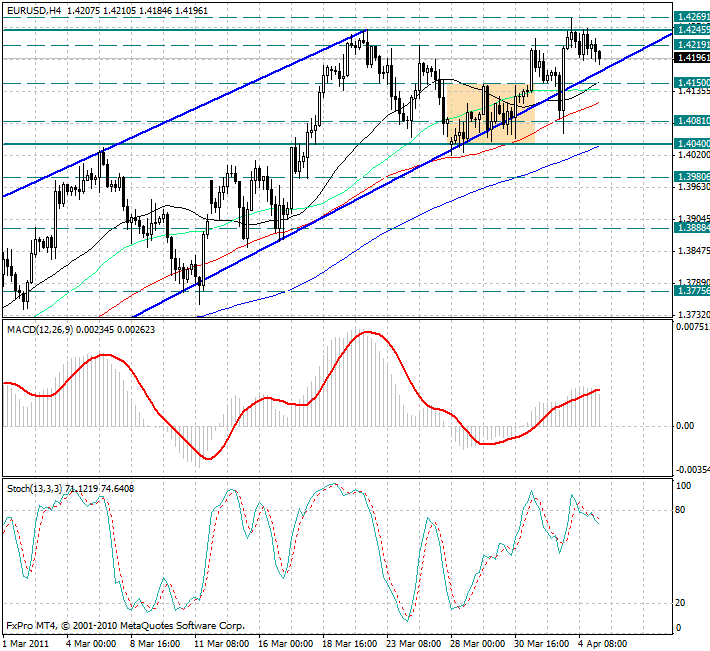This screenshot has width=710, height=651.
Task: Select the 1.4081 price level label
Action: (x=692, y=121)
